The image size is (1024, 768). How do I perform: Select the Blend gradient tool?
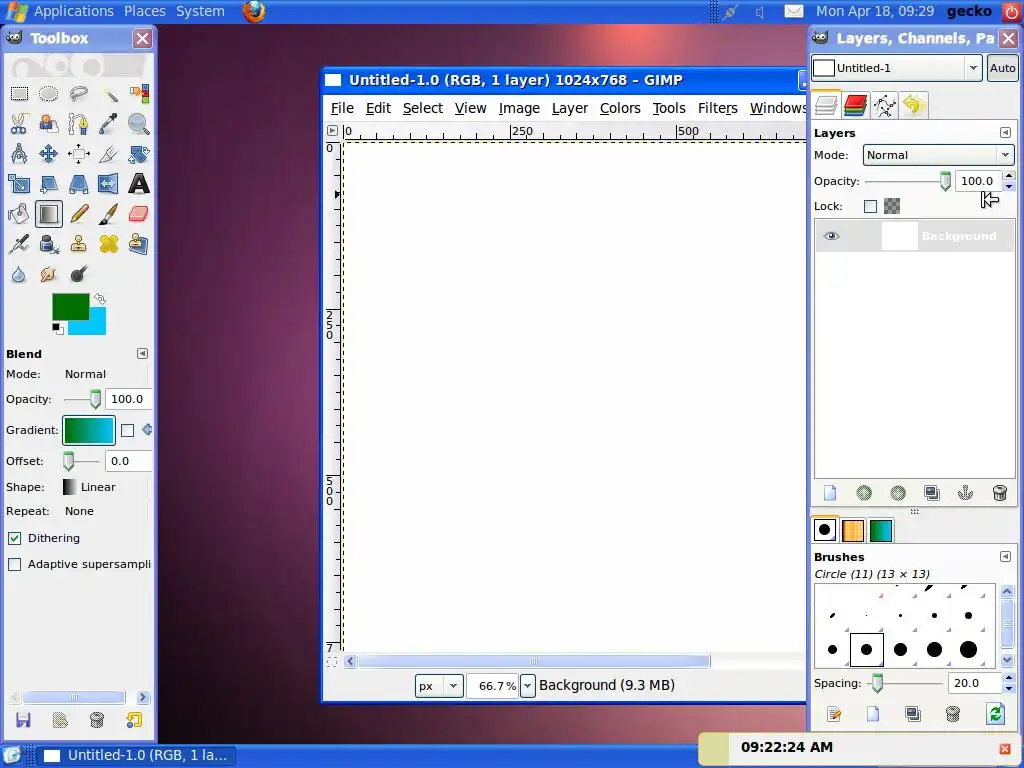48,214
